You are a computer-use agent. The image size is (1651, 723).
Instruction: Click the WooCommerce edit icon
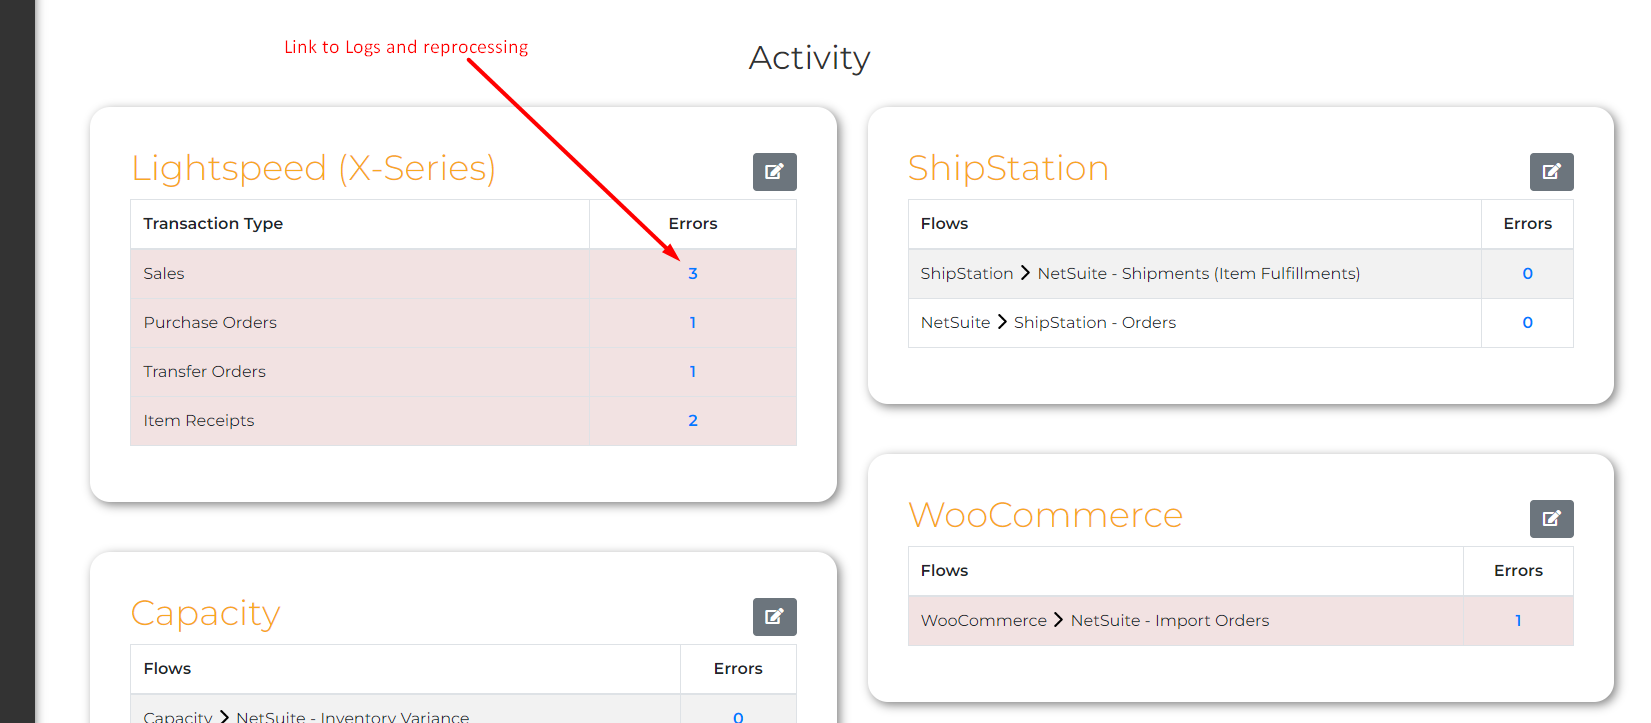coord(1551,519)
